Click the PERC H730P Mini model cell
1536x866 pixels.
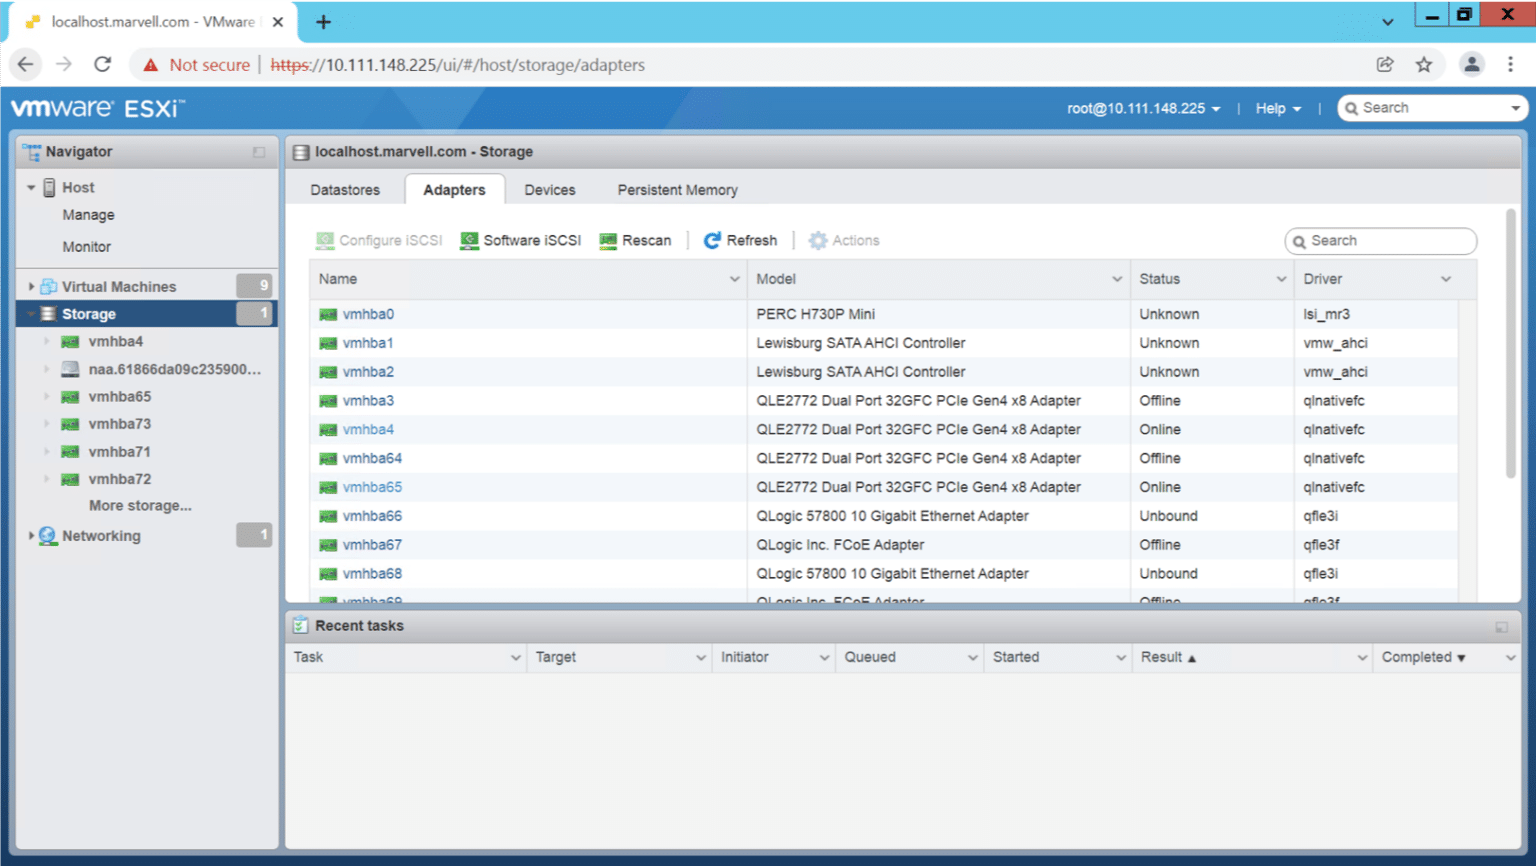pos(816,315)
